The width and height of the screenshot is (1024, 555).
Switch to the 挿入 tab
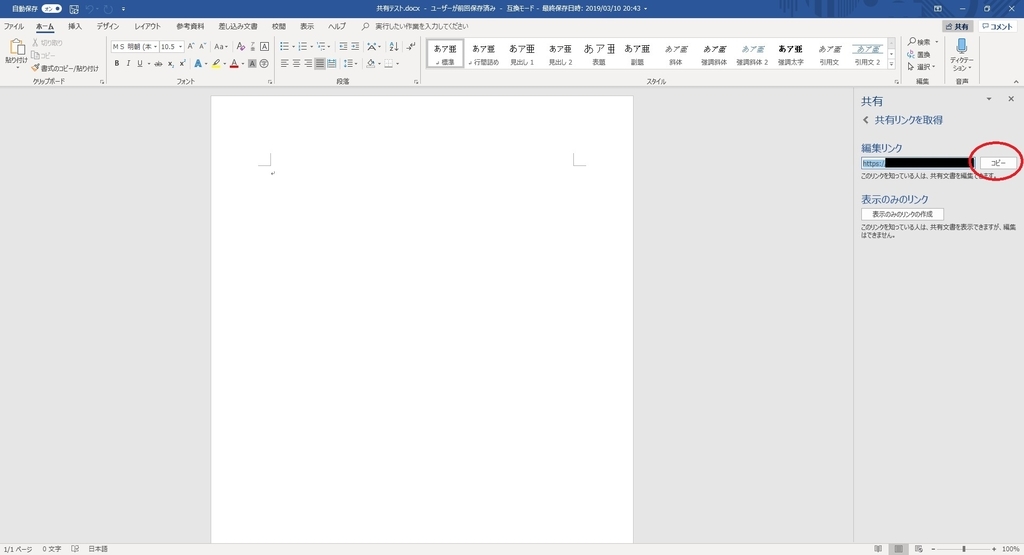tap(75, 26)
